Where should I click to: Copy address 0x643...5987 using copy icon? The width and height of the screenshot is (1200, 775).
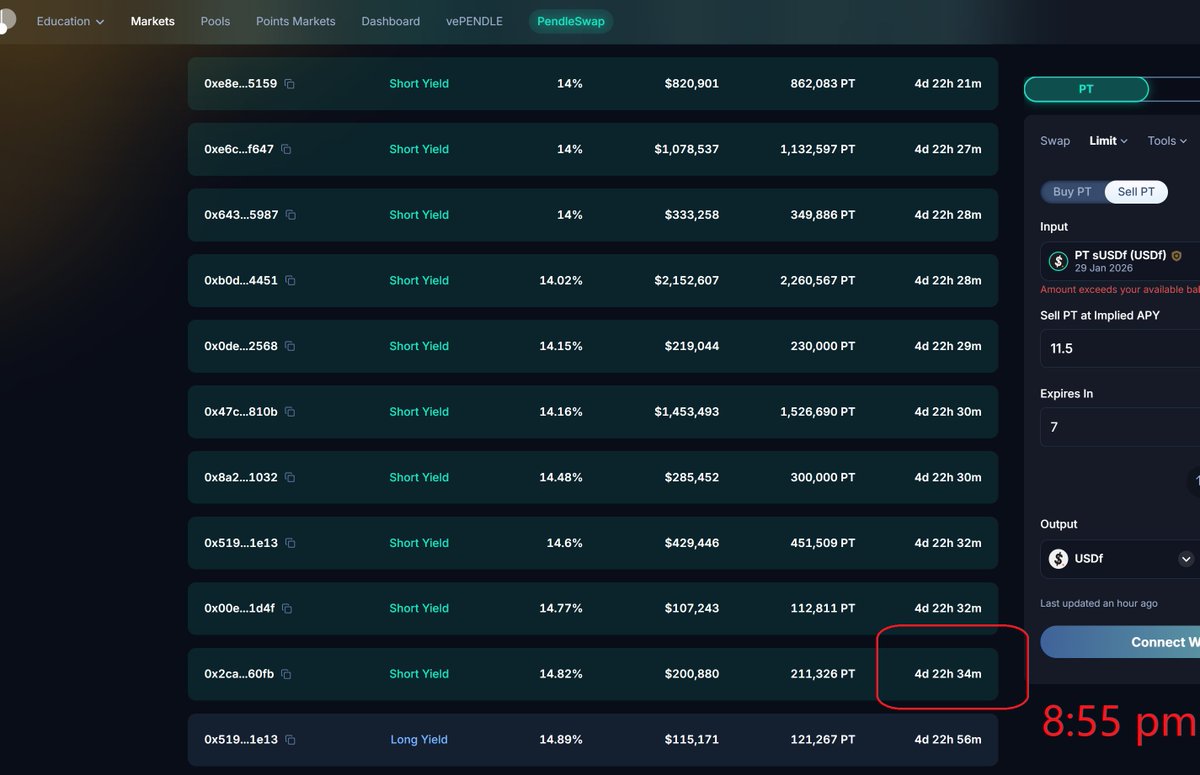(290, 215)
